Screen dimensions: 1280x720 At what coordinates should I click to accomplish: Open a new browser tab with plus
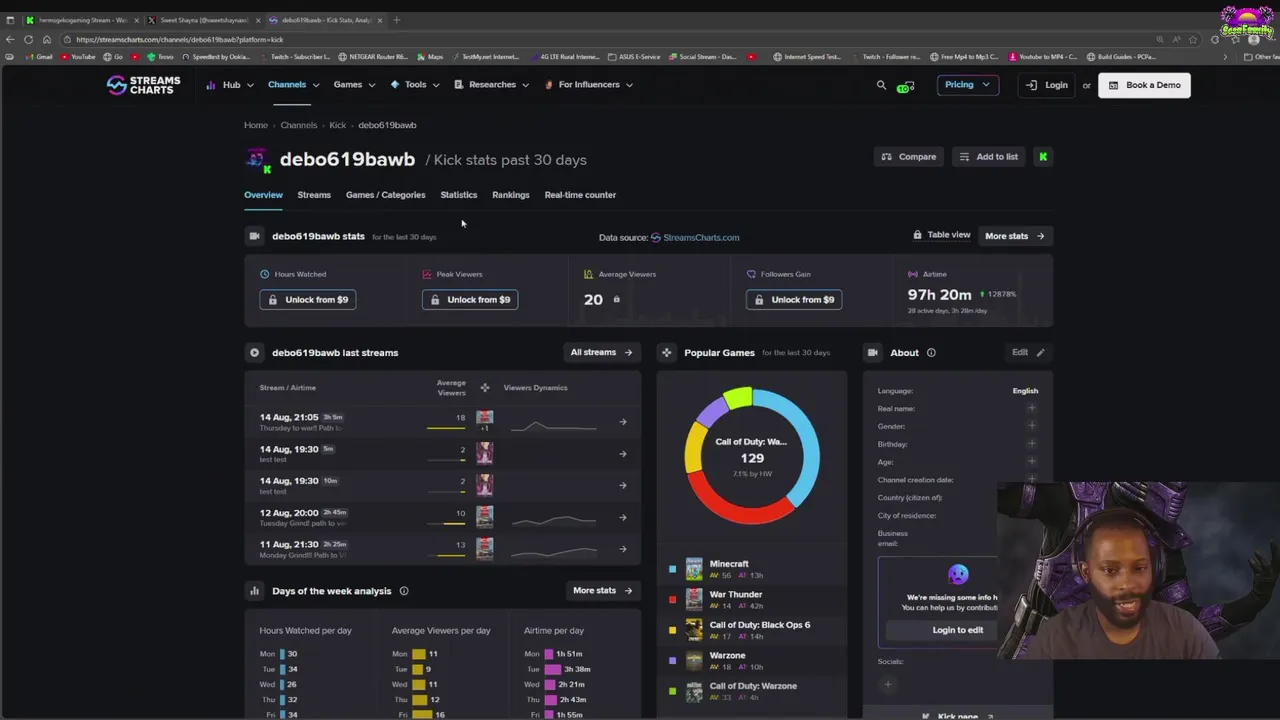point(396,20)
